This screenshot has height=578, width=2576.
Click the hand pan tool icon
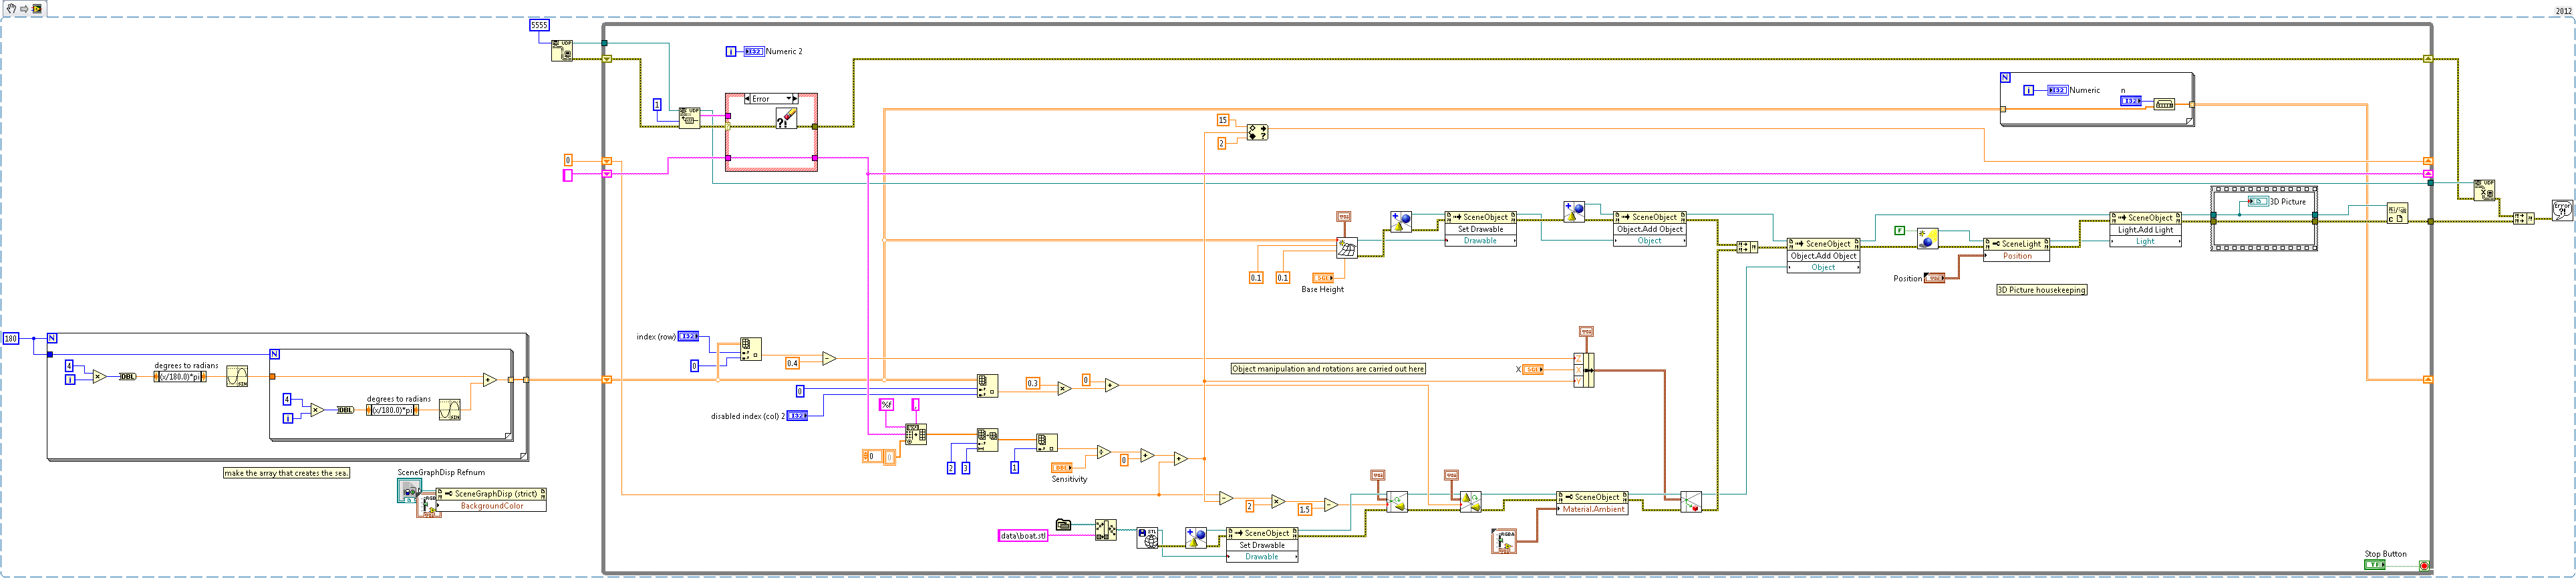point(12,8)
